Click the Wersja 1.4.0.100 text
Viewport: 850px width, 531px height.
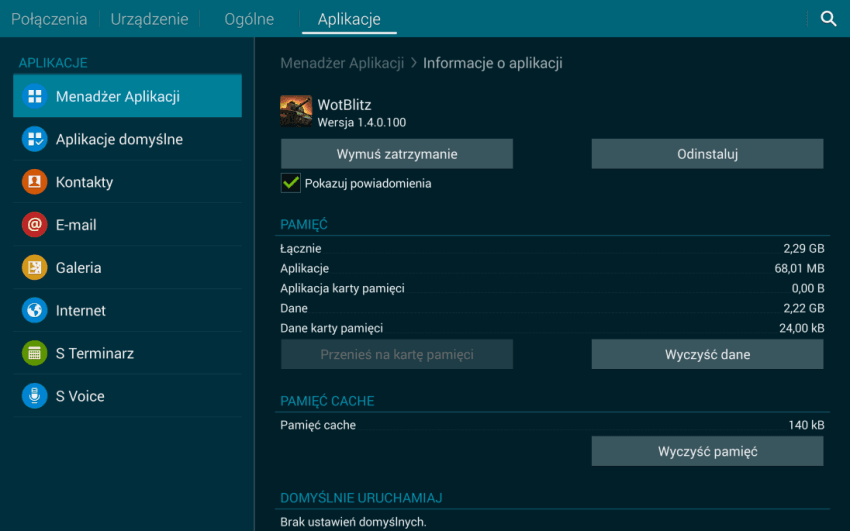tap(362, 122)
